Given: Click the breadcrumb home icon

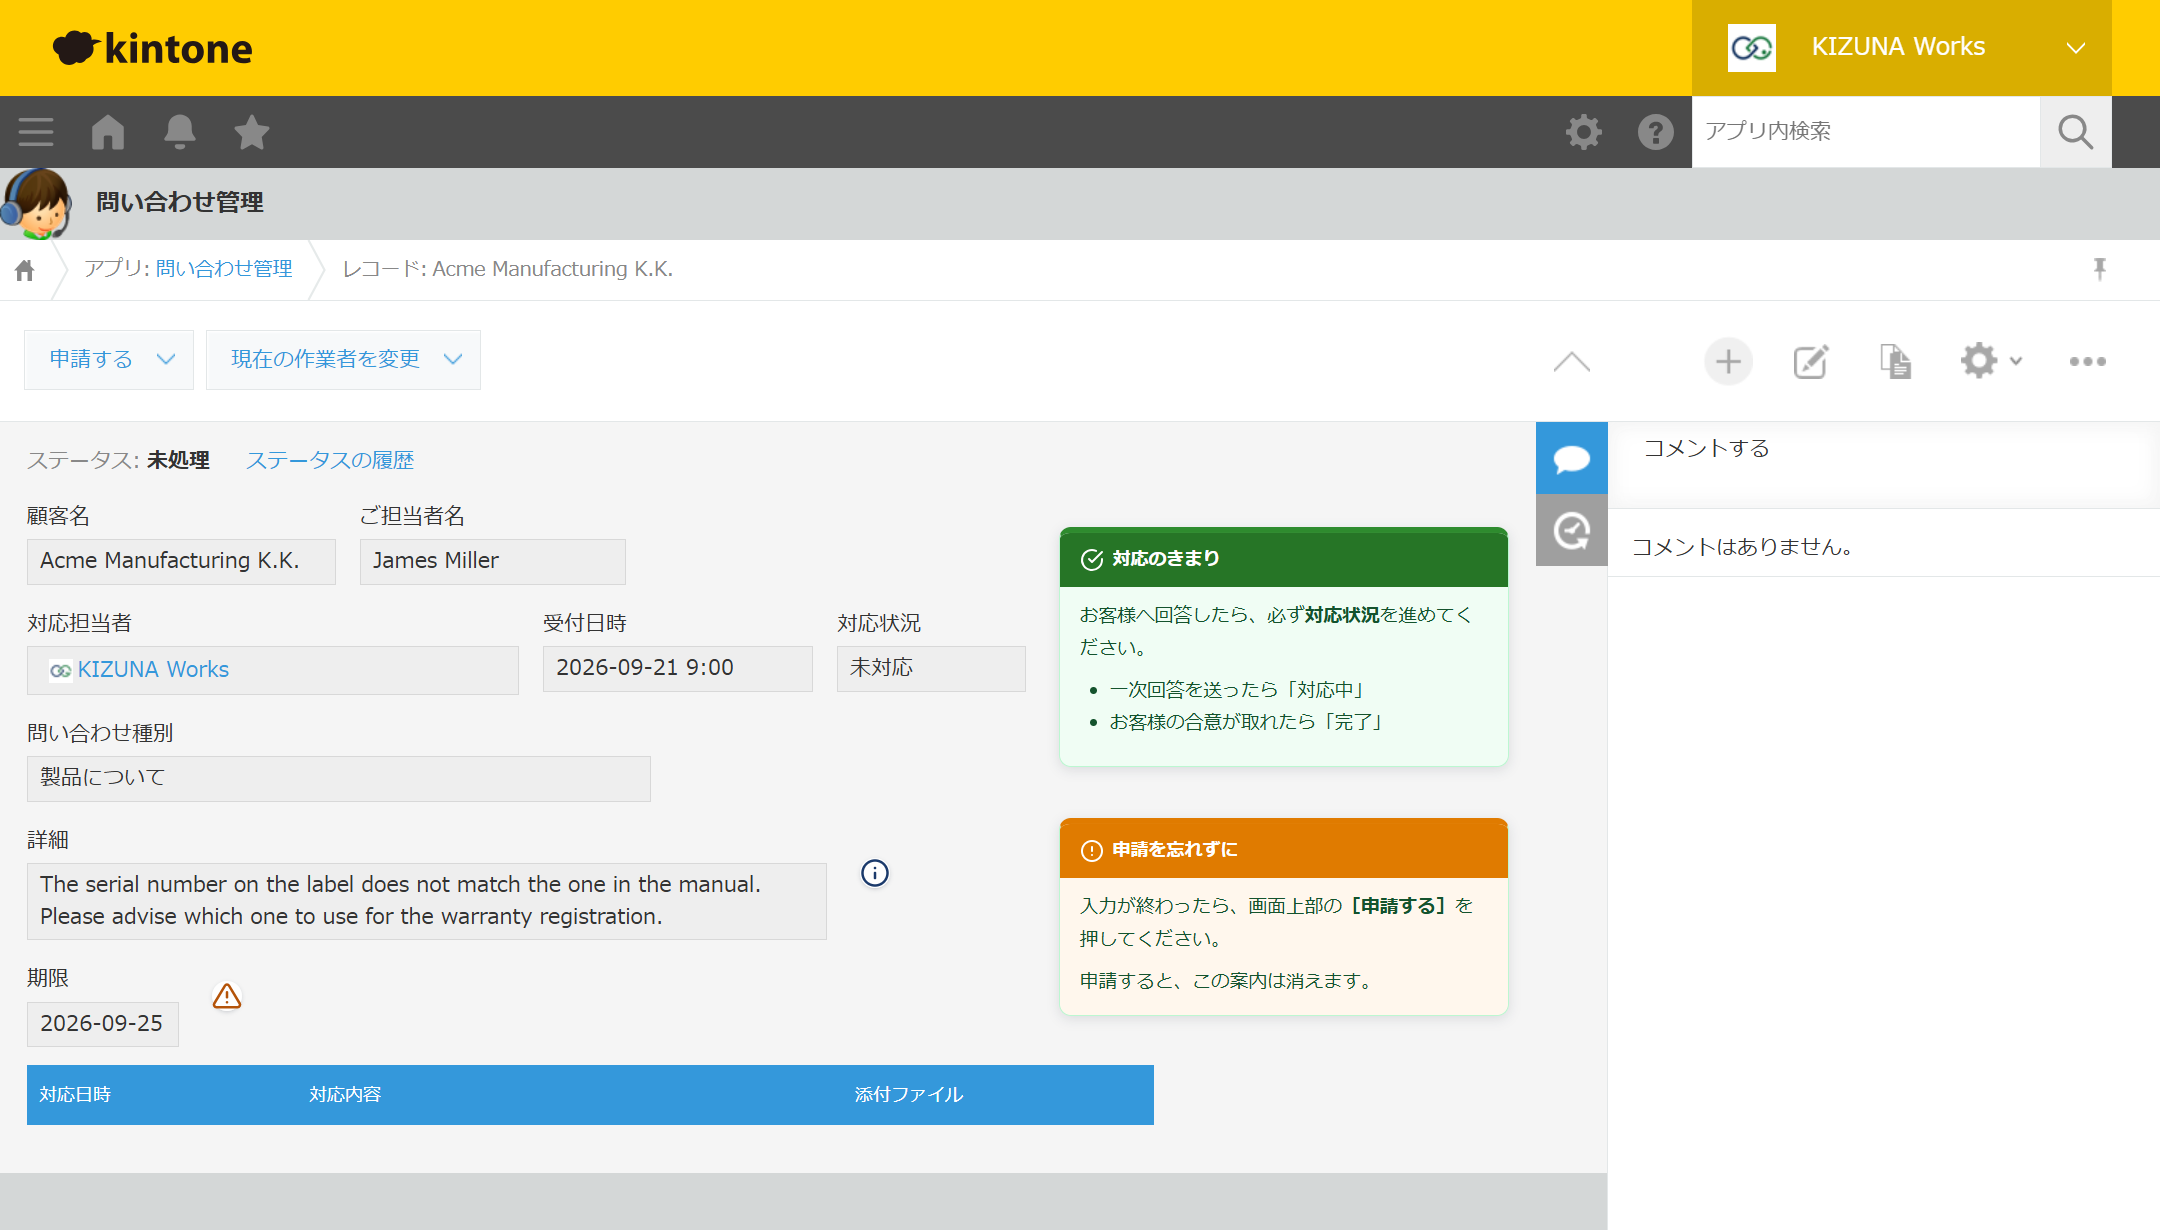Looking at the screenshot, I should point(25,270).
